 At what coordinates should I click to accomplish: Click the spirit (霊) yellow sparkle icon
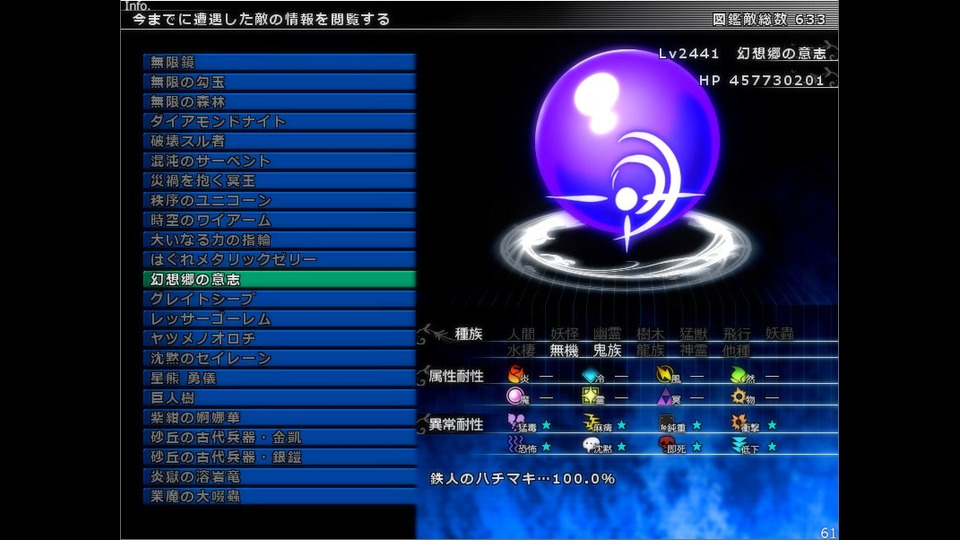[x=591, y=396]
